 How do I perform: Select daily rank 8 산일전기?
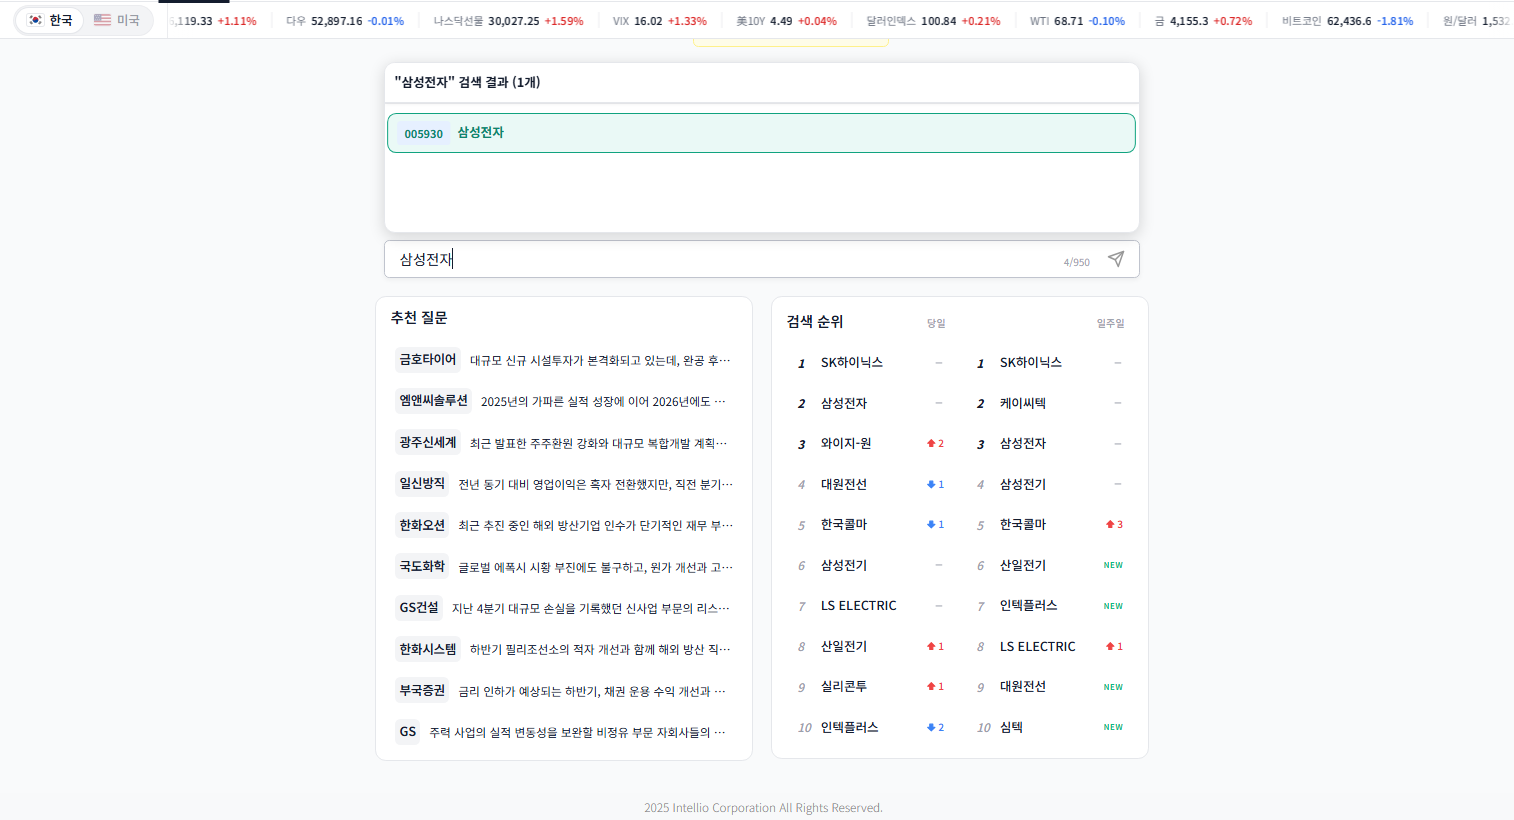pos(870,646)
